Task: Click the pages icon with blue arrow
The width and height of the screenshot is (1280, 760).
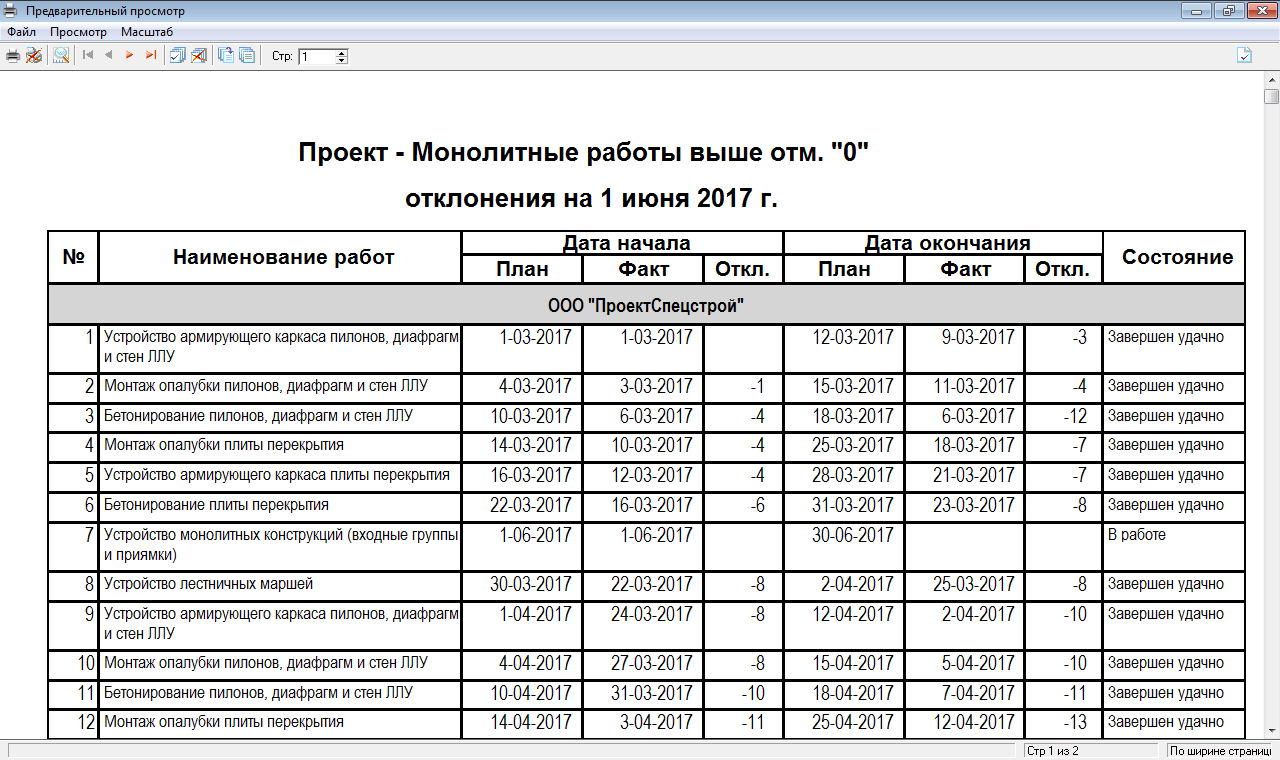Action: (226, 56)
